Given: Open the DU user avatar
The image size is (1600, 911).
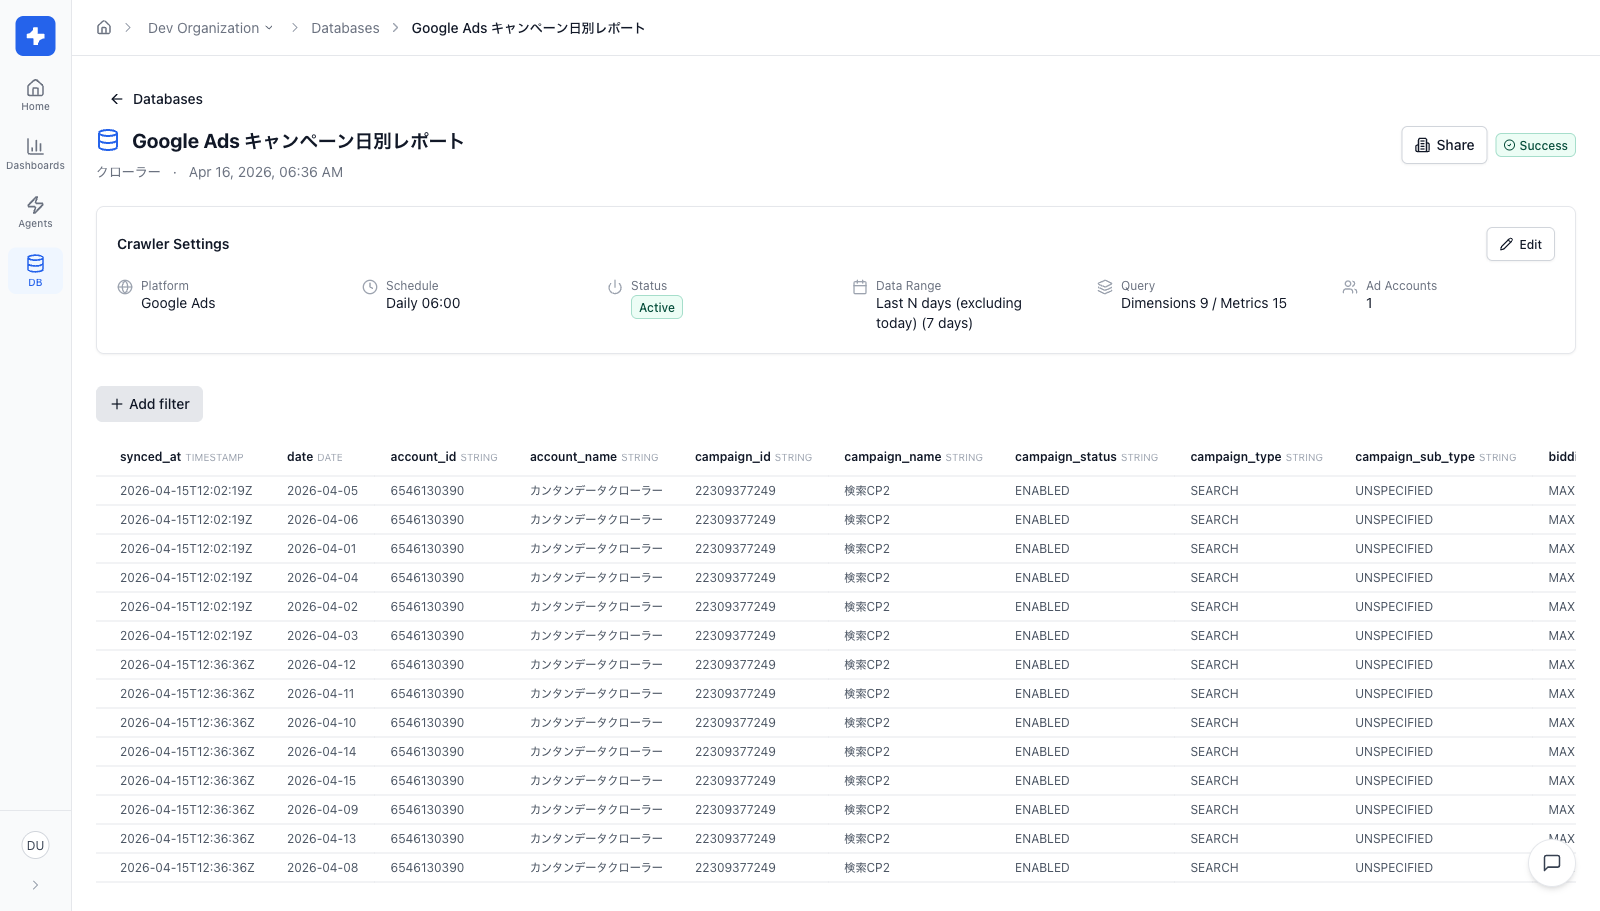Looking at the screenshot, I should pos(35,846).
